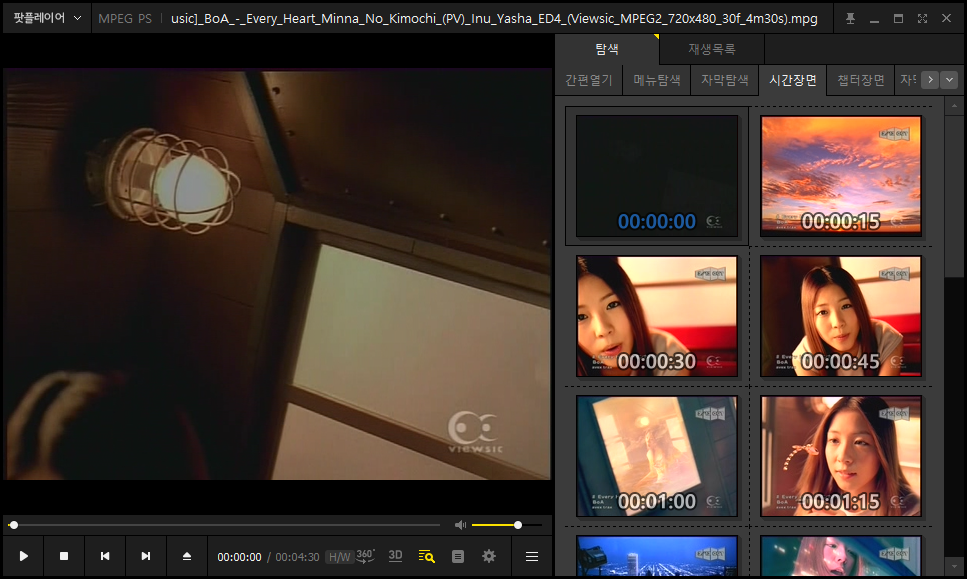Adjust the yellow volume slider
Viewport: 967px width, 579px height.
pos(507,525)
